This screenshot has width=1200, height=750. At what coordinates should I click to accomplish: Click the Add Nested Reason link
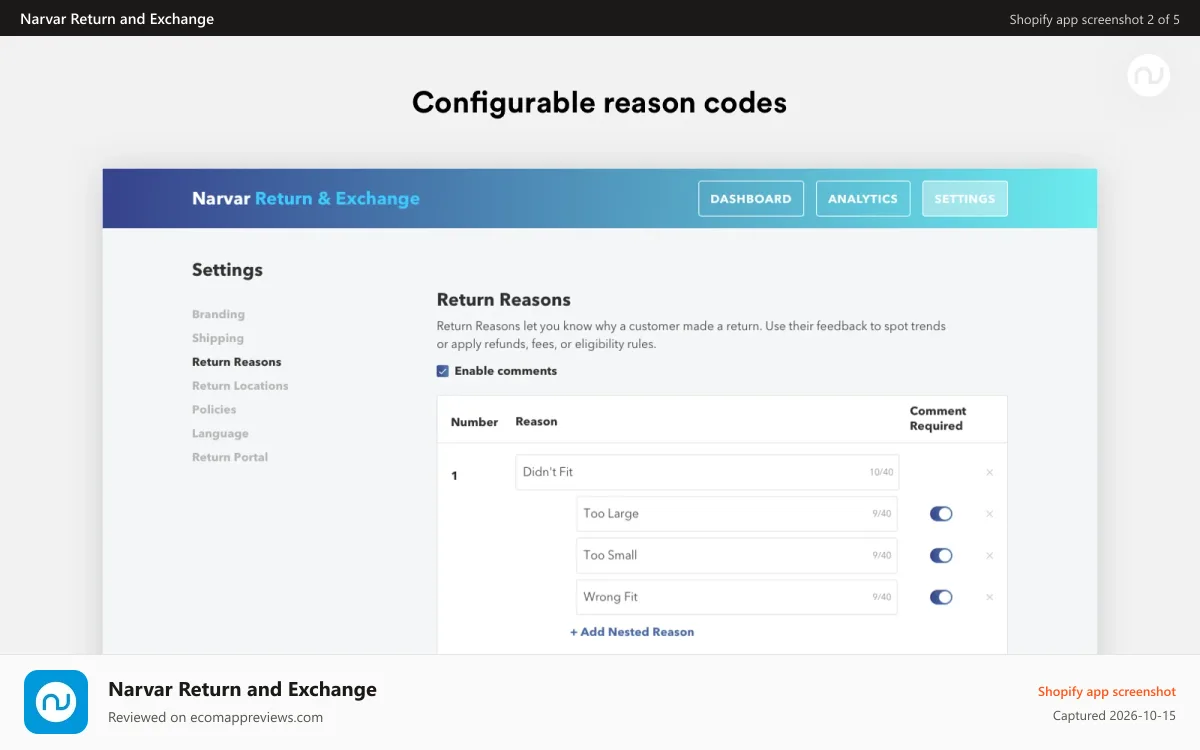632,632
